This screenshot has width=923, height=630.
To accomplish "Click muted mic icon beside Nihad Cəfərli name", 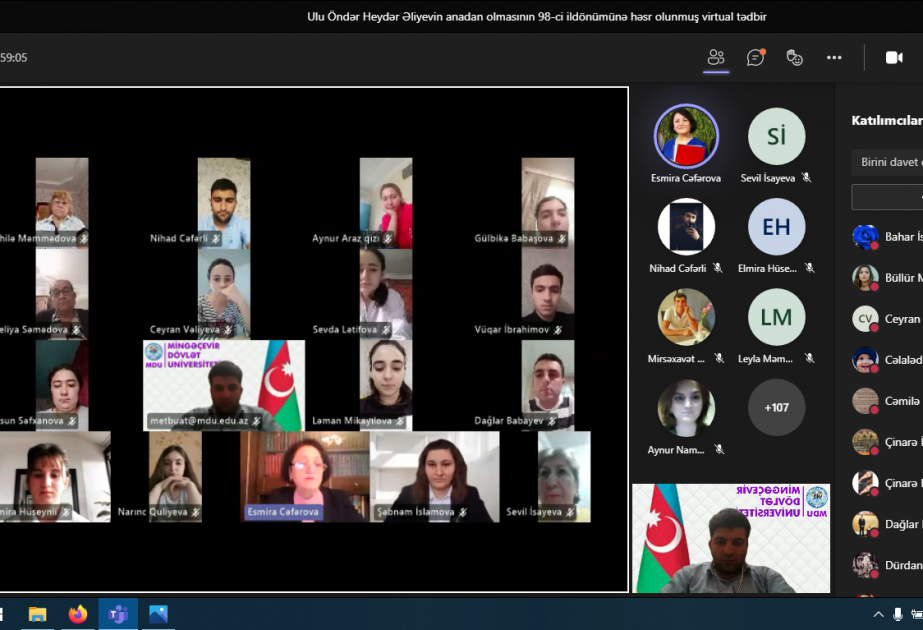I will pyautogui.click(x=718, y=267).
